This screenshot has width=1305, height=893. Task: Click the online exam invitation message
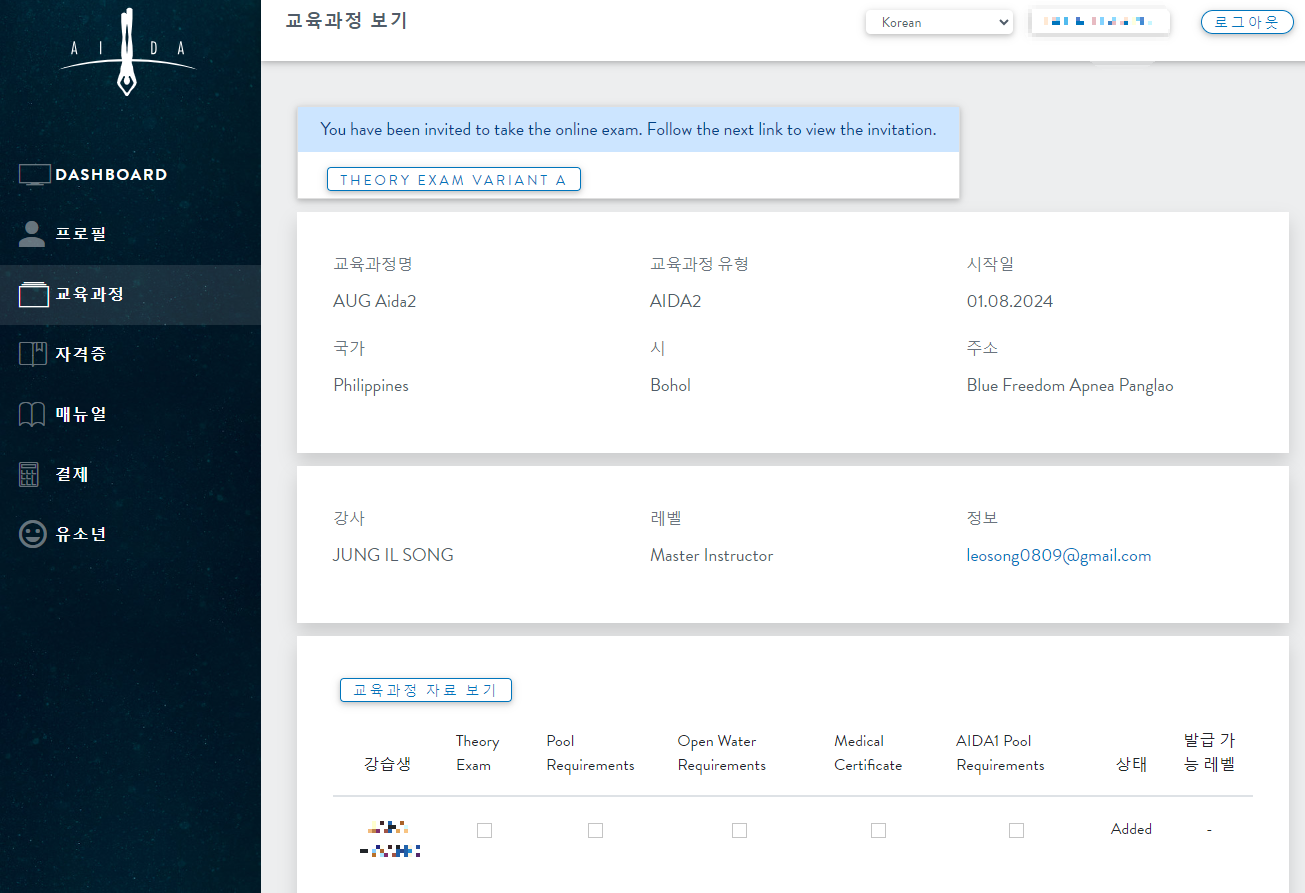pyautogui.click(x=628, y=130)
